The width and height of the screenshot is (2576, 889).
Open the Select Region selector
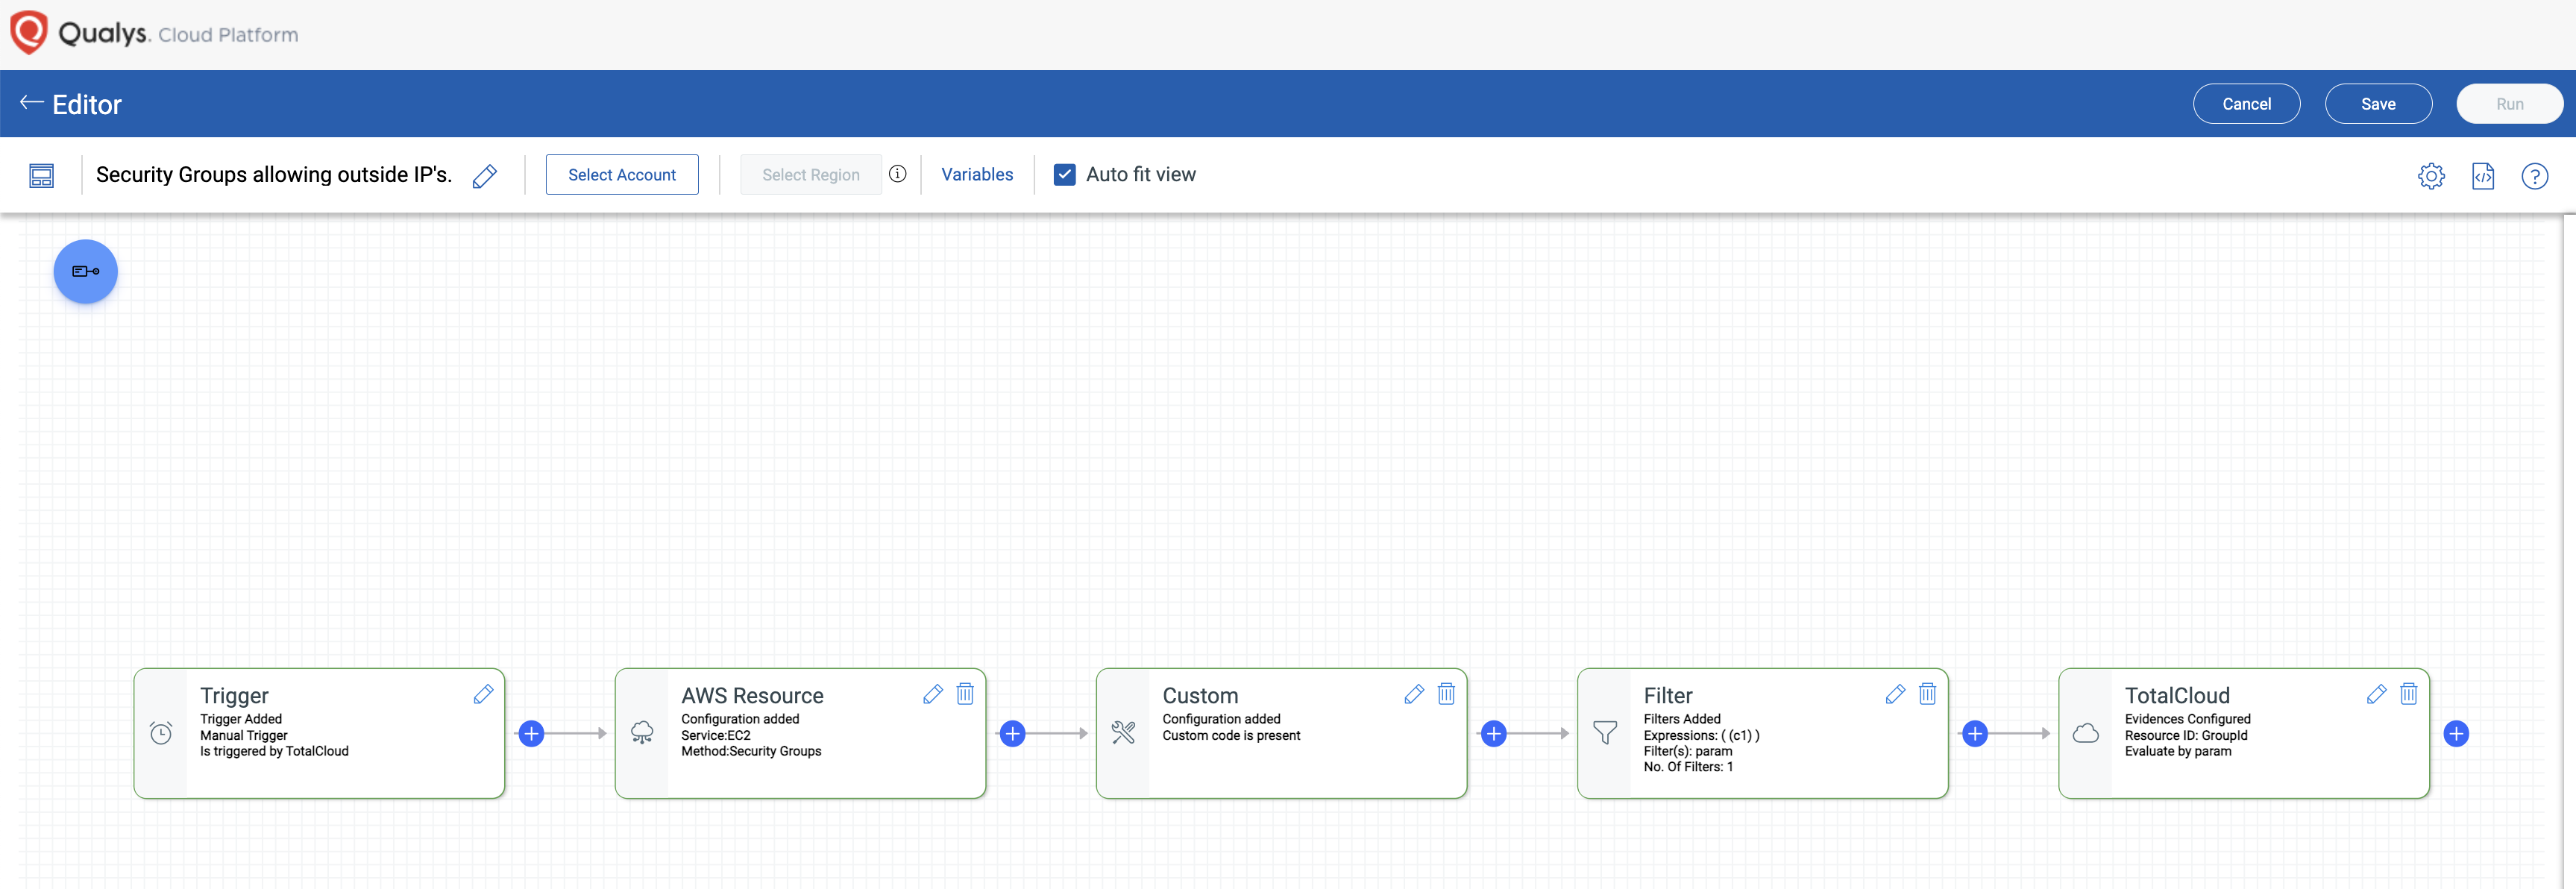810,174
